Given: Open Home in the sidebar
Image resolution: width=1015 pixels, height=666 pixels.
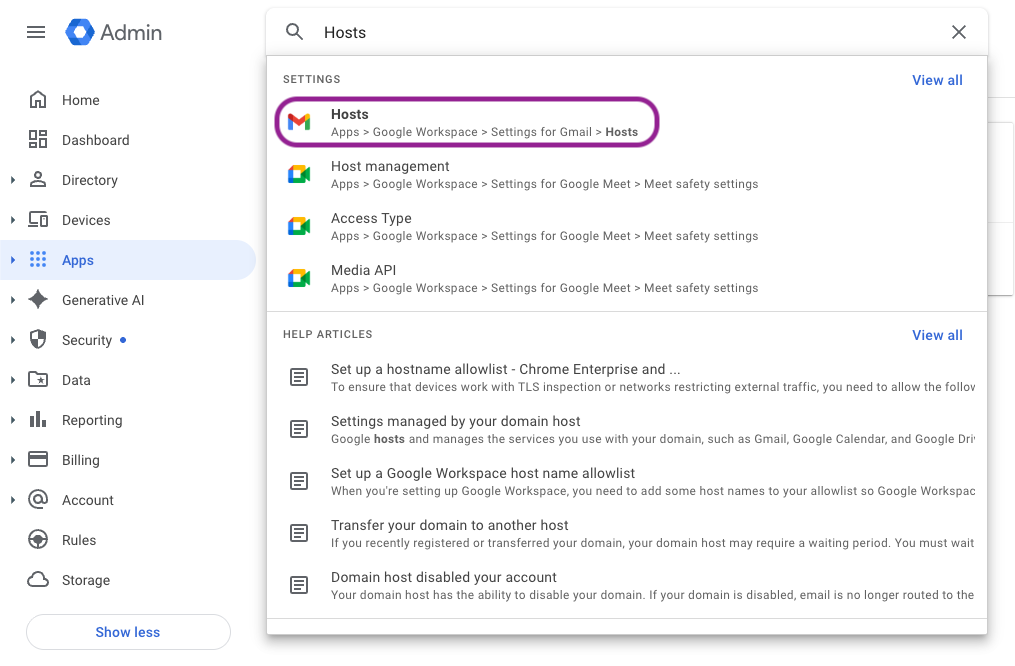Looking at the screenshot, I should tap(80, 100).
